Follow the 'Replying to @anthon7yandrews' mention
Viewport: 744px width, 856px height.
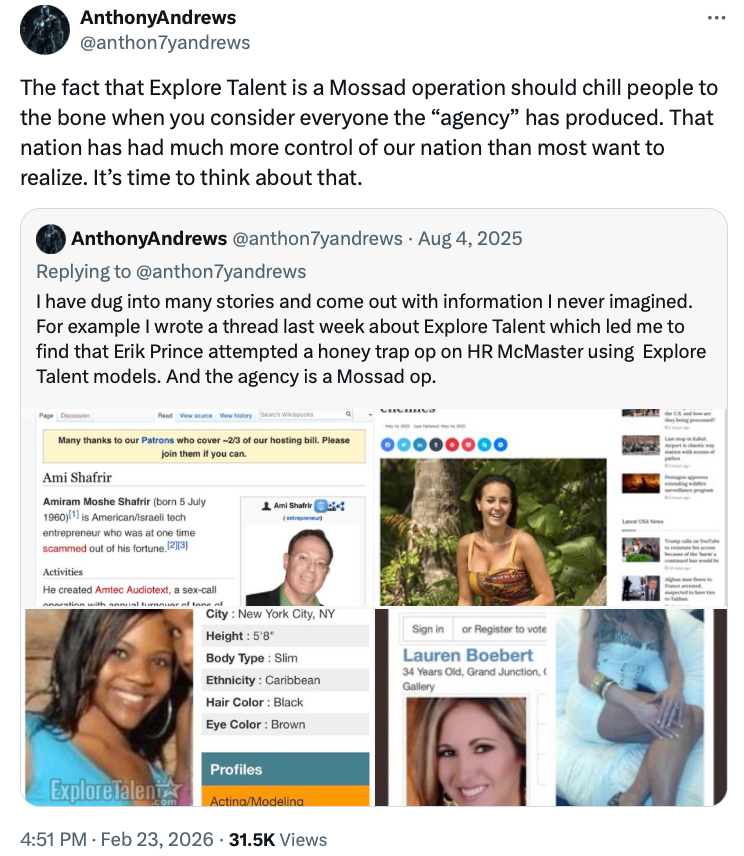tap(221, 271)
